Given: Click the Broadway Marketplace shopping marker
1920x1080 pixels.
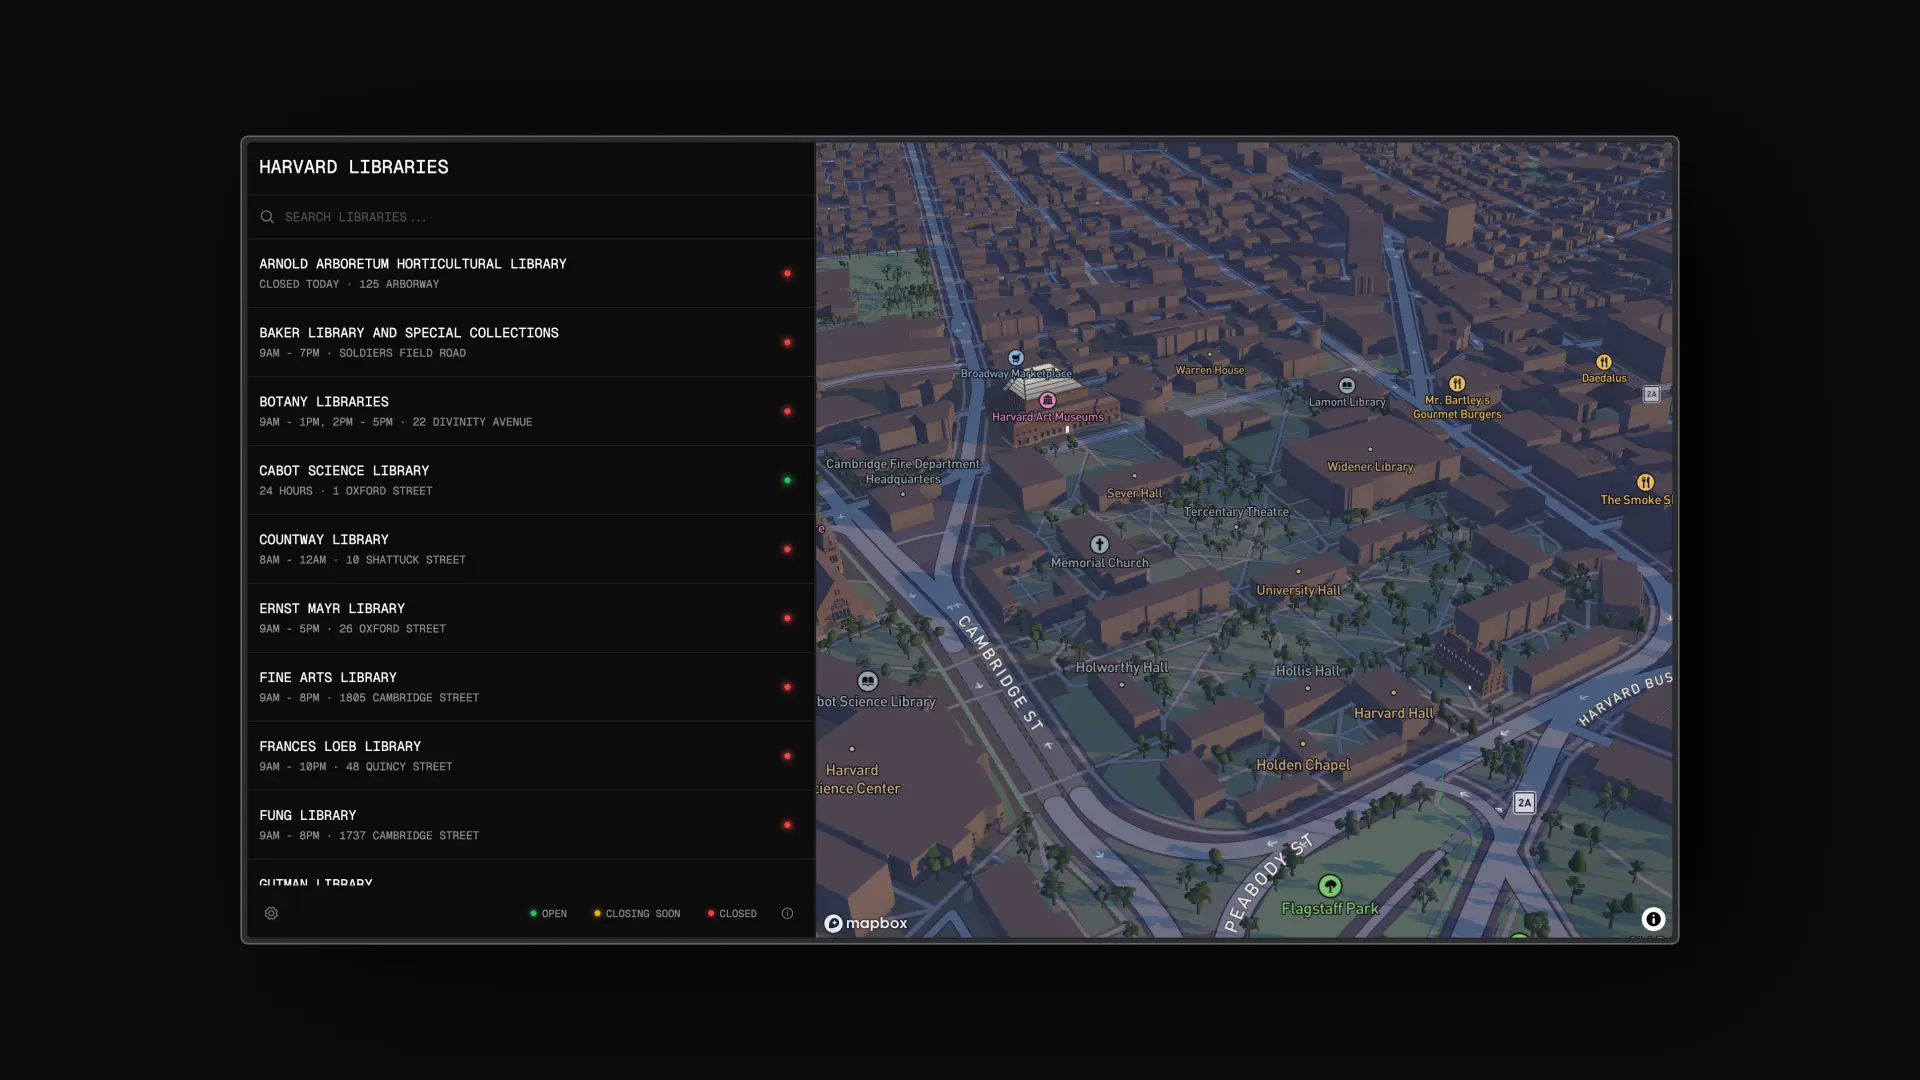Looking at the screenshot, I should (x=1016, y=358).
